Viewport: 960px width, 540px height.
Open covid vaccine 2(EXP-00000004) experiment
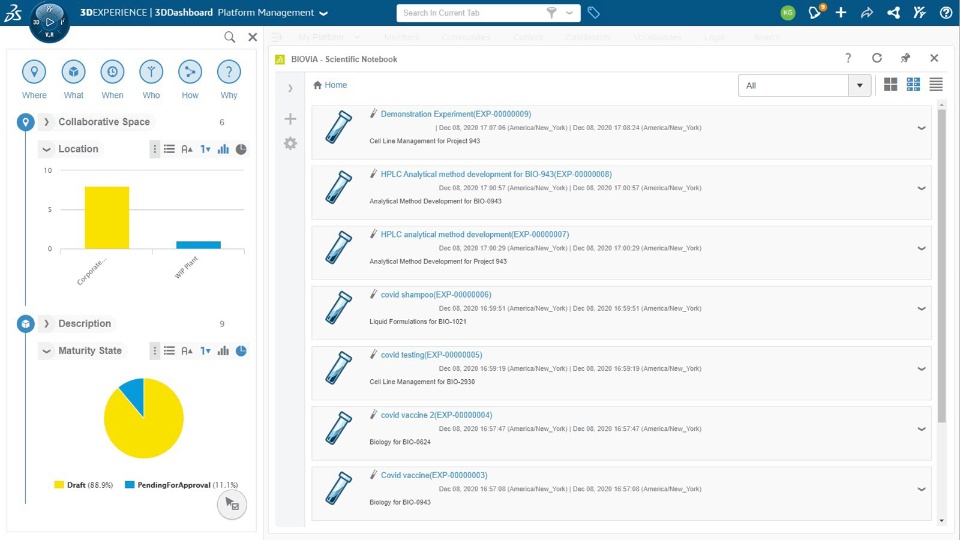[x=436, y=415]
